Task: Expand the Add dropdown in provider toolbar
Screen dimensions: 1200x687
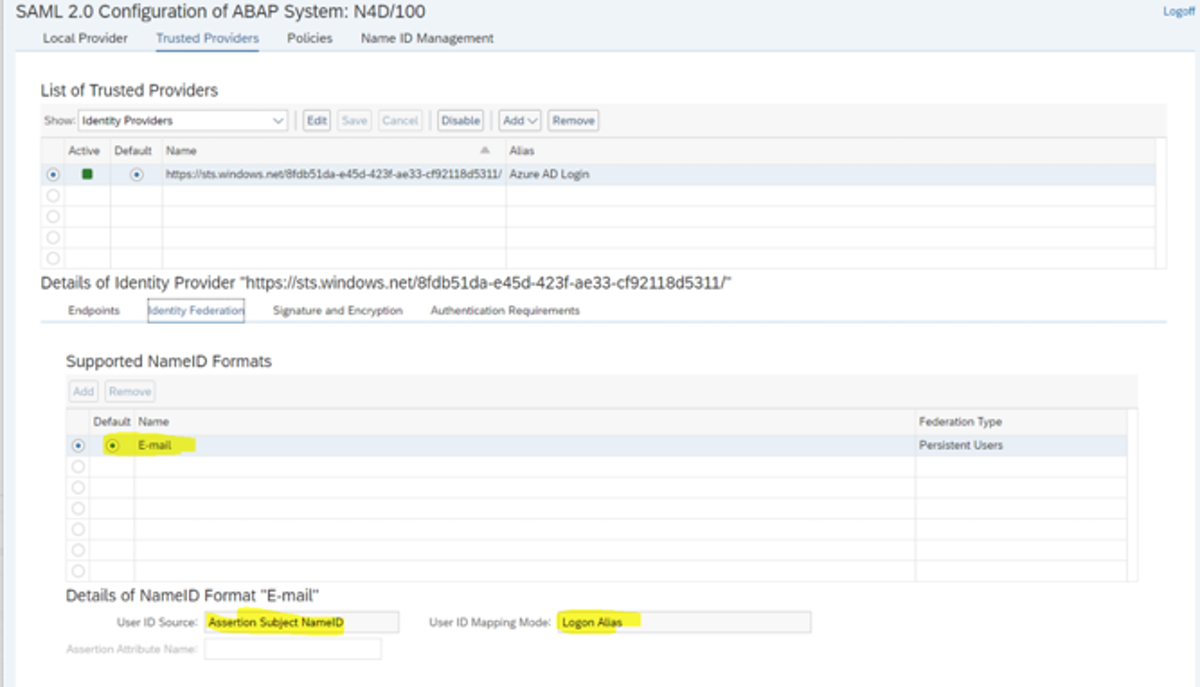Action: (x=520, y=120)
